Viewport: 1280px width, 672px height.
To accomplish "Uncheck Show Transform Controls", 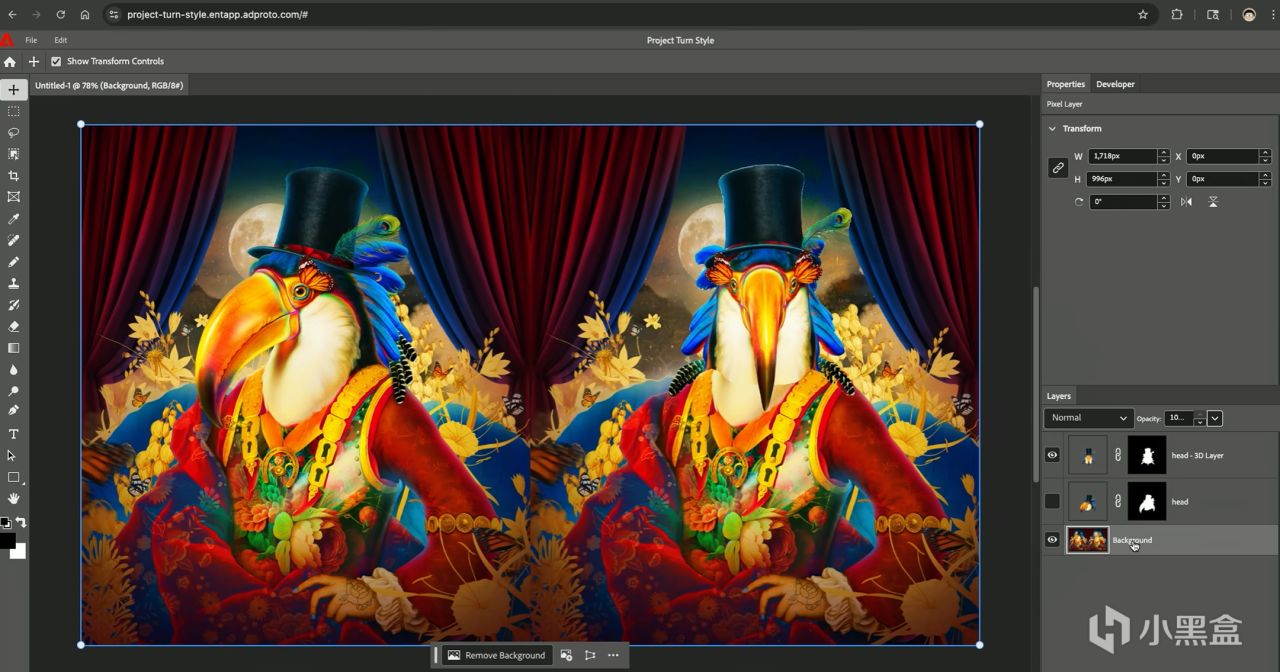I will pyautogui.click(x=56, y=61).
